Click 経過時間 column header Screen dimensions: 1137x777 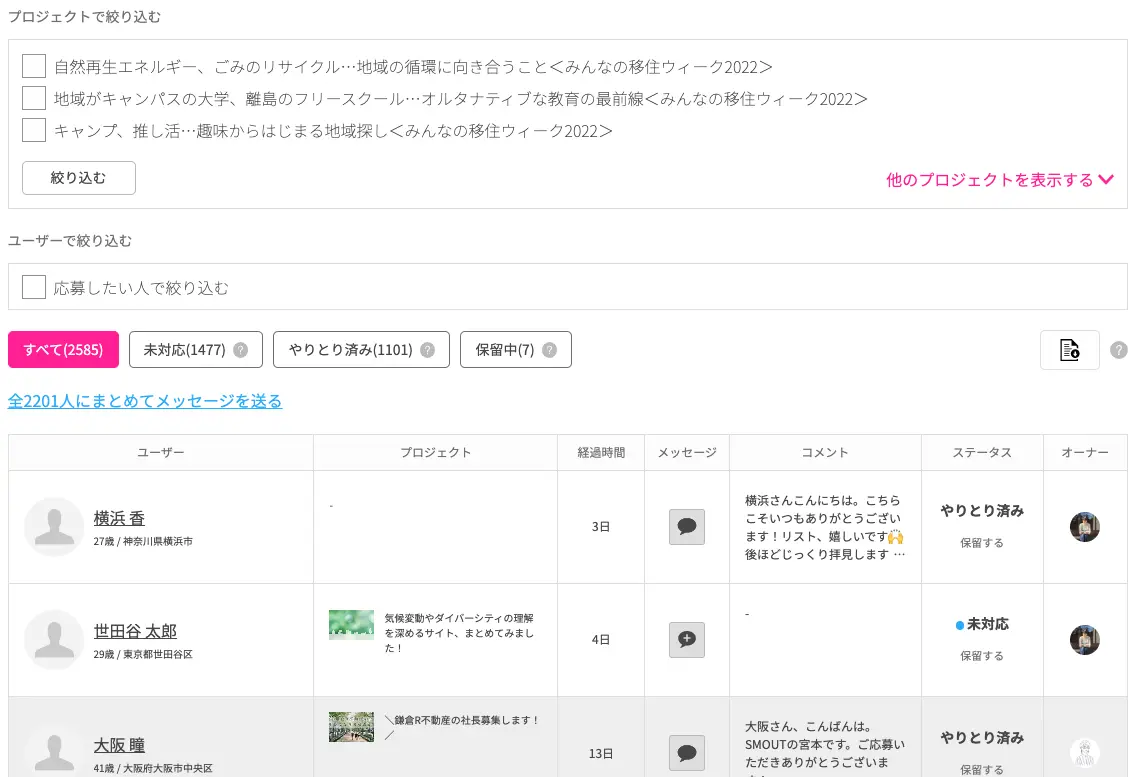pos(601,452)
